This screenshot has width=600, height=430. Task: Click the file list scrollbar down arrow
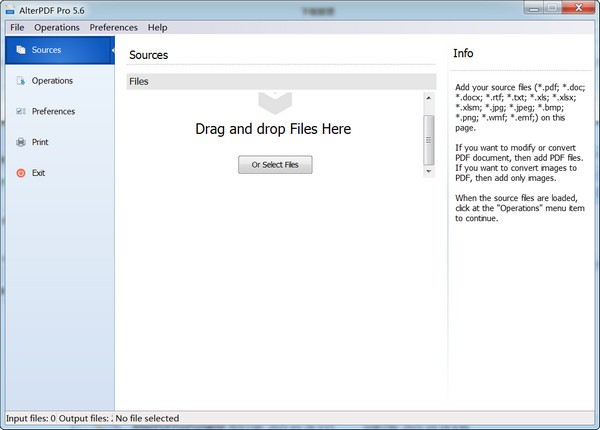(429, 172)
